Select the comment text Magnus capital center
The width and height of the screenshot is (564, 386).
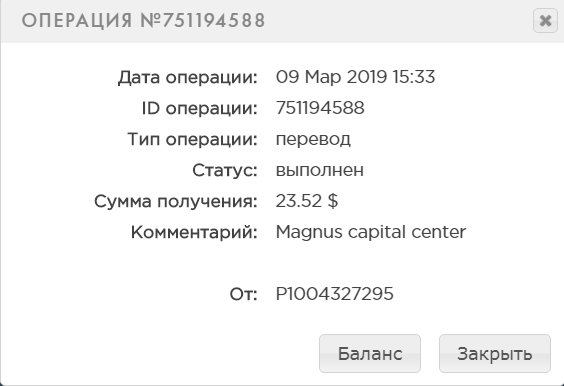coord(370,232)
